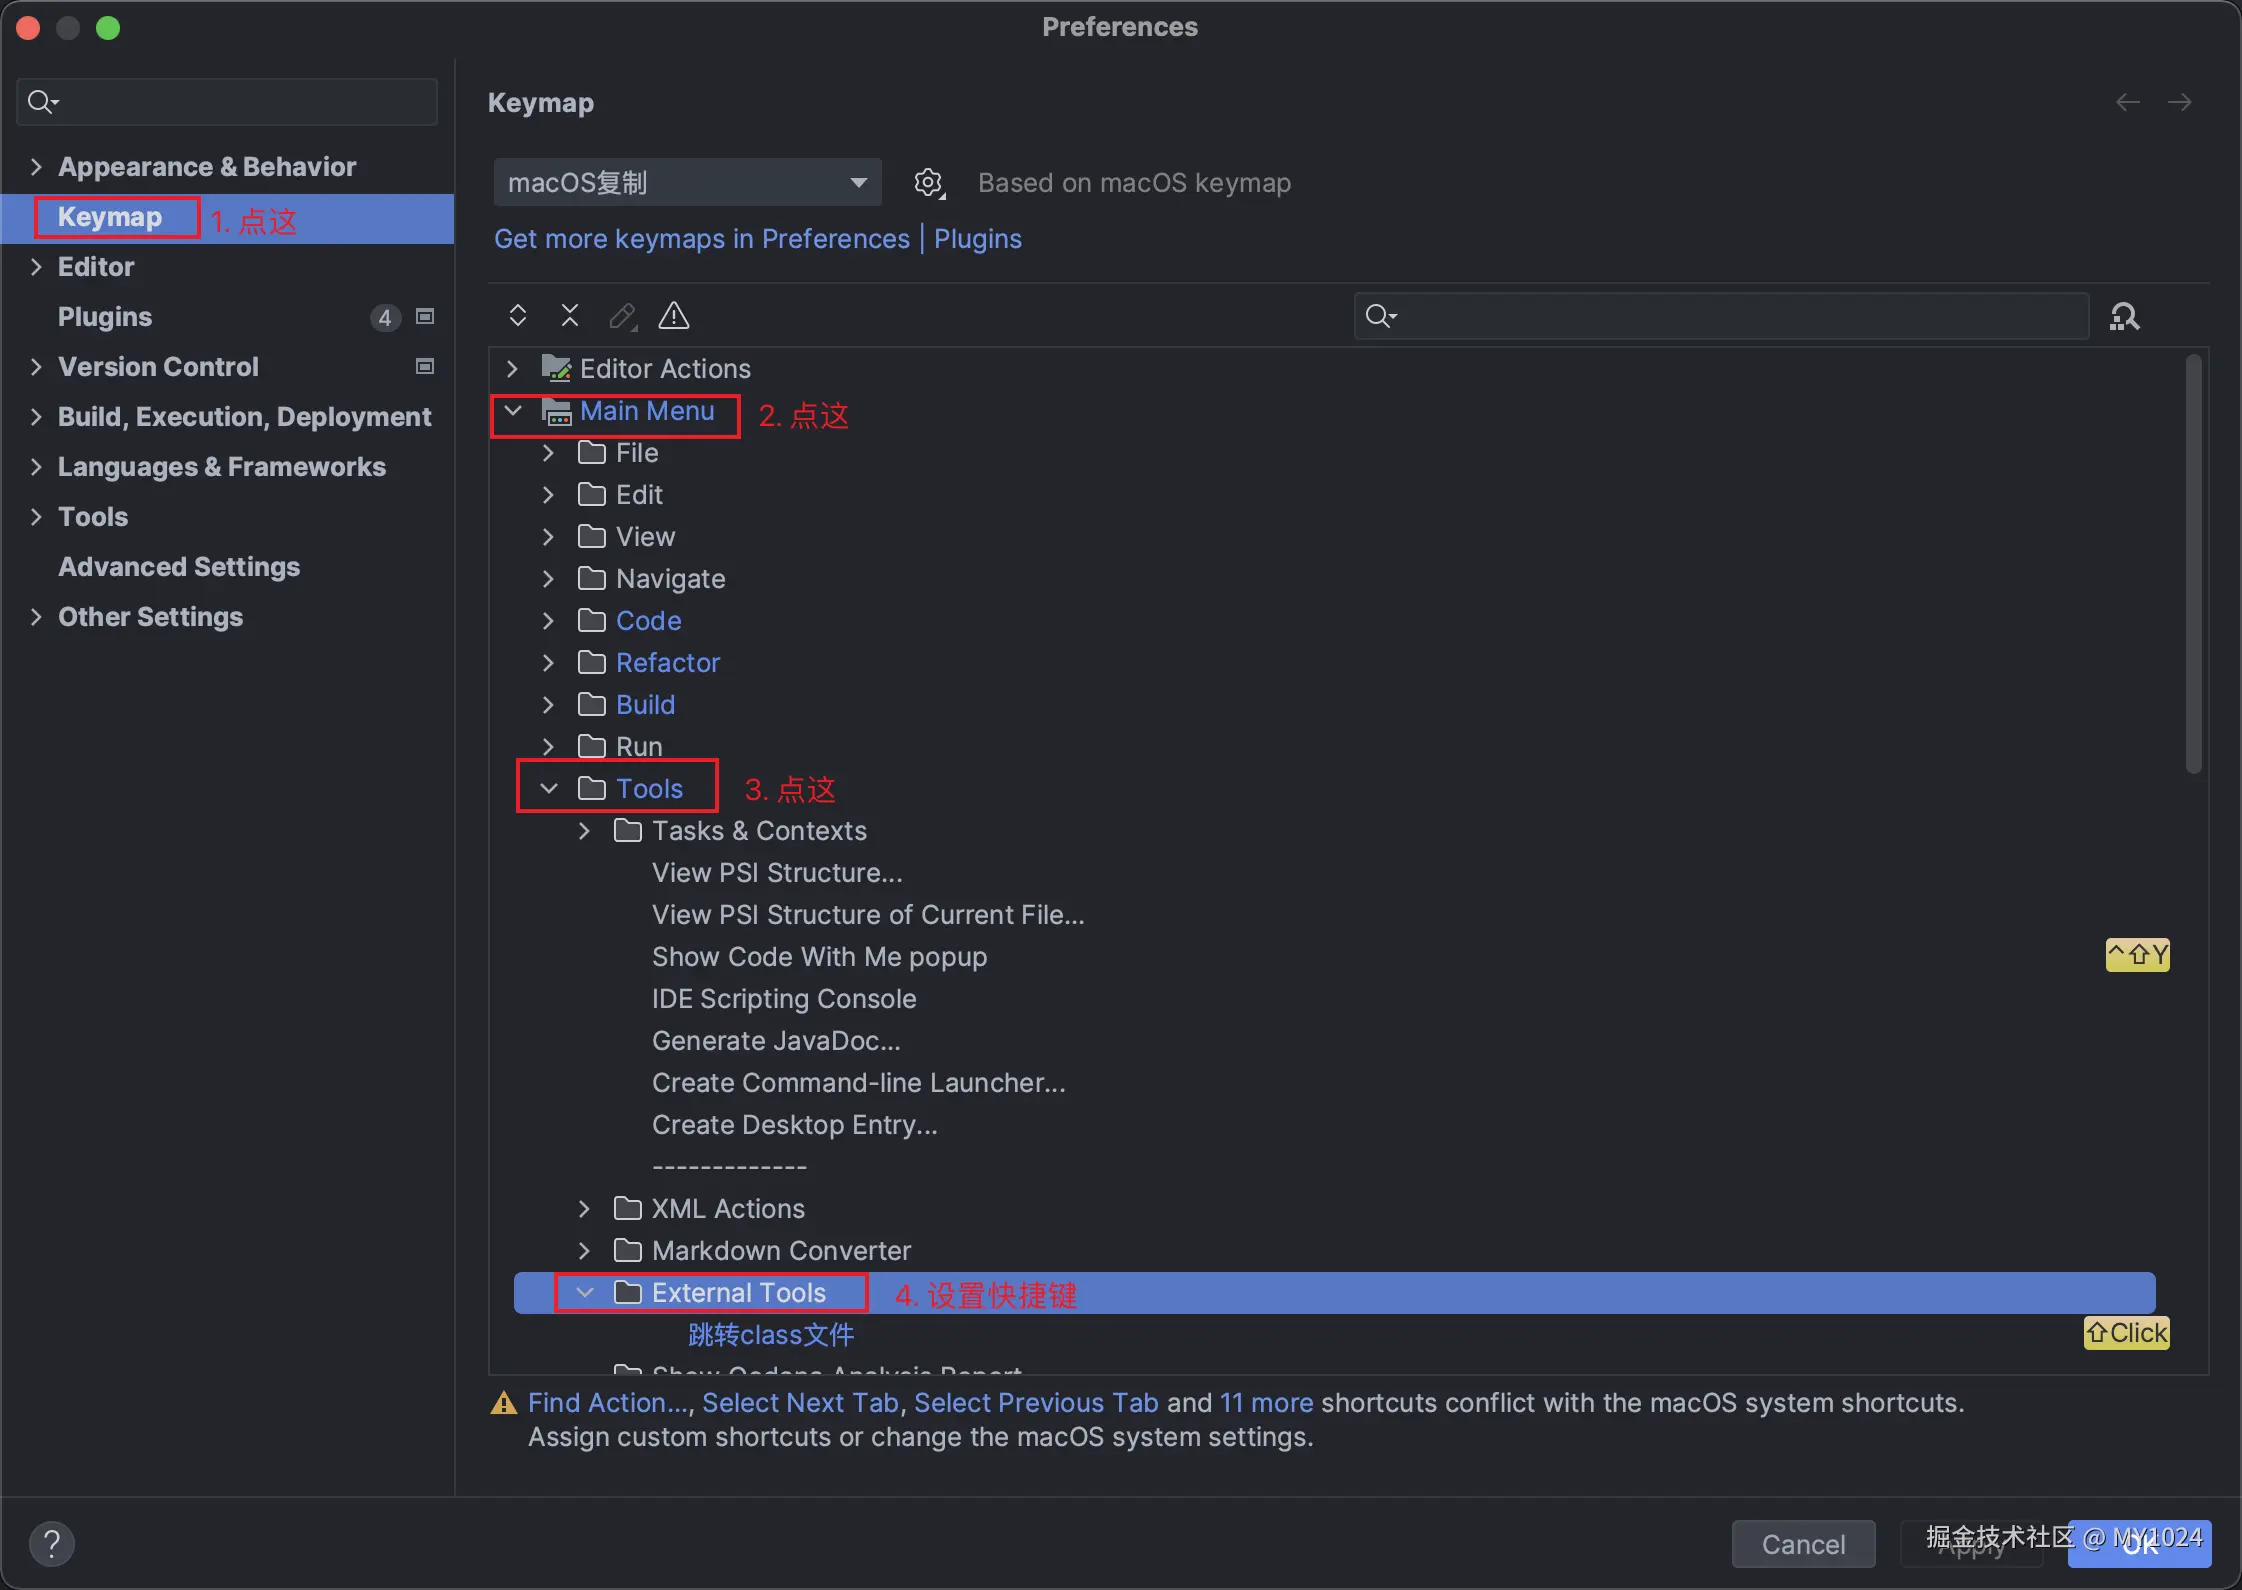Select Editor in the settings sidebar
The image size is (2242, 1590).
pyautogui.click(x=96, y=267)
